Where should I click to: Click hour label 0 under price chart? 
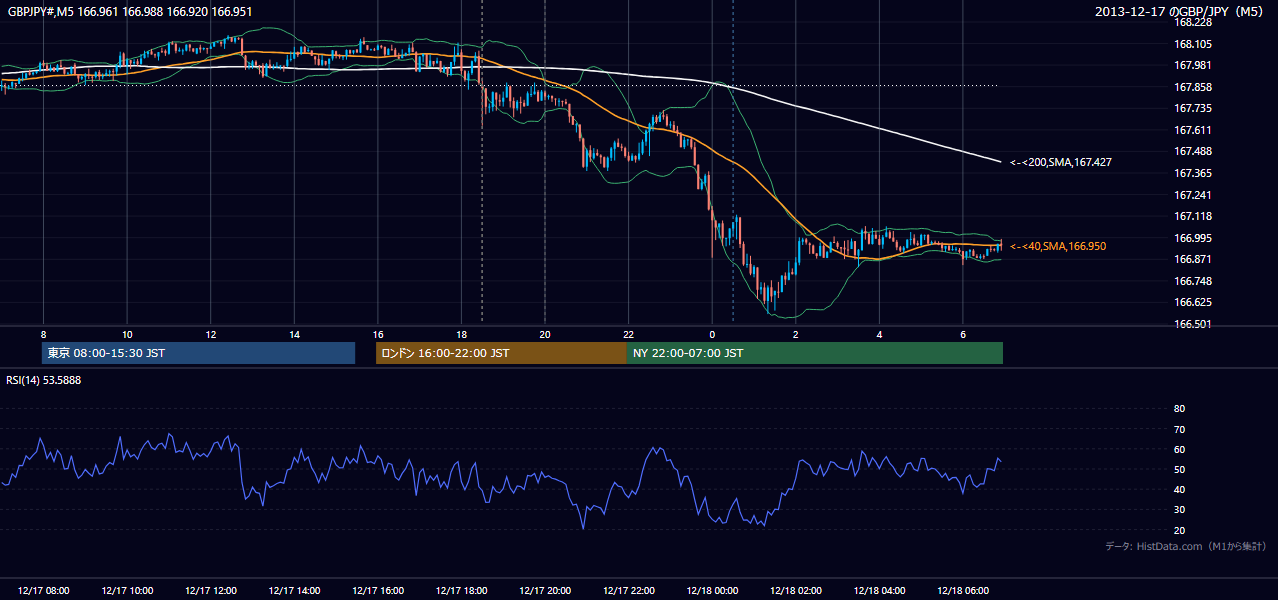click(x=712, y=334)
